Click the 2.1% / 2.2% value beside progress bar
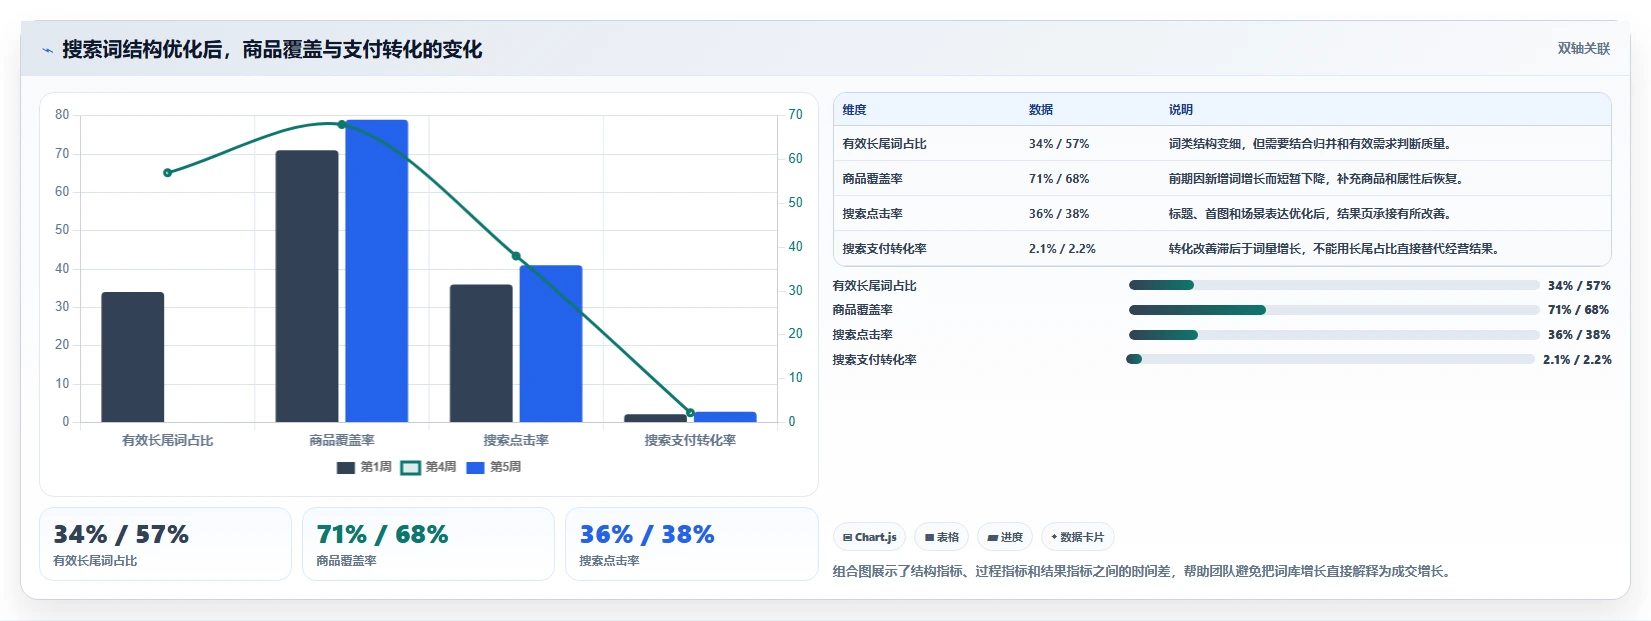The width and height of the screenshot is (1651, 621). [x=1577, y=360]
